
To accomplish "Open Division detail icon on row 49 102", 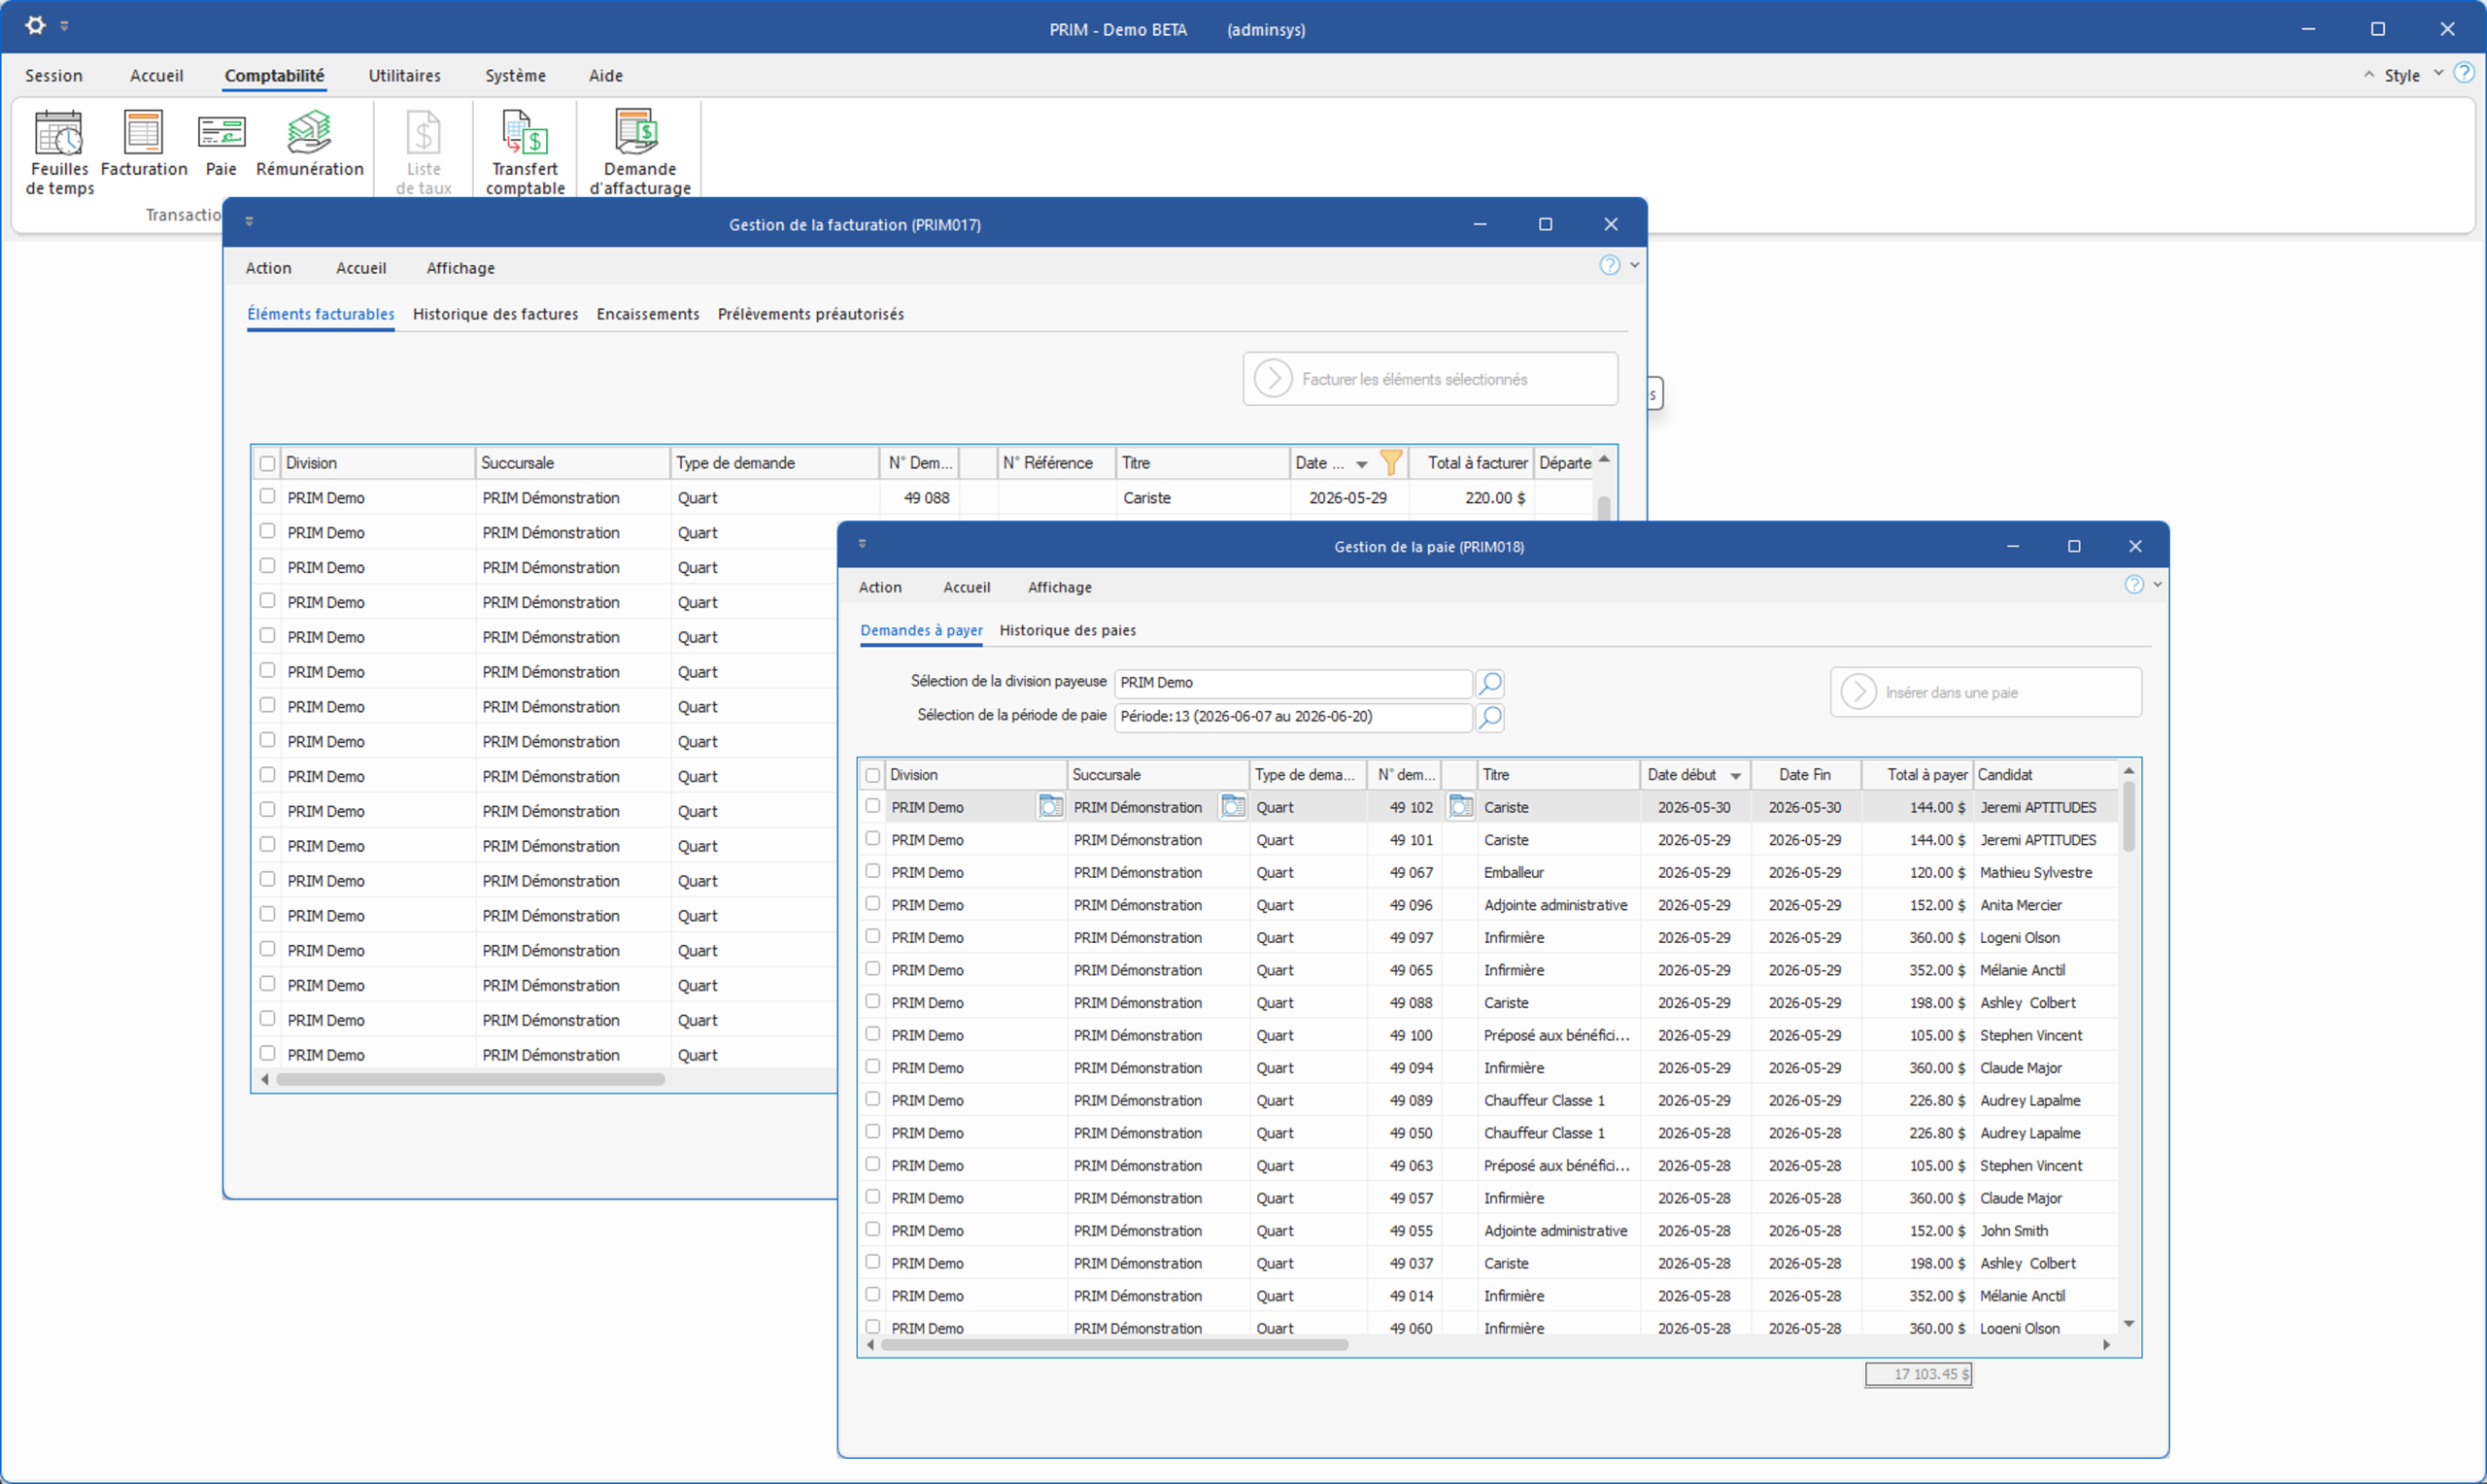I will pyautogui.click(x=1050, y=806).
